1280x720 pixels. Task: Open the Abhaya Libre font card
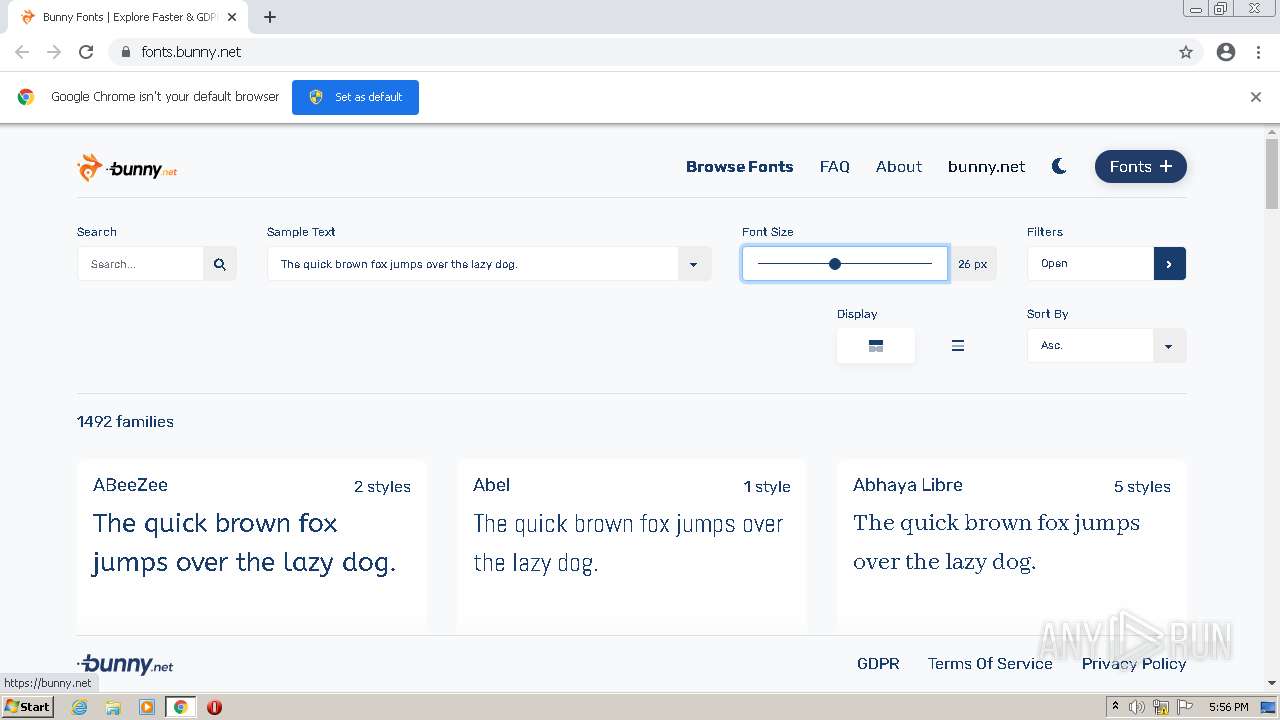1012,545
